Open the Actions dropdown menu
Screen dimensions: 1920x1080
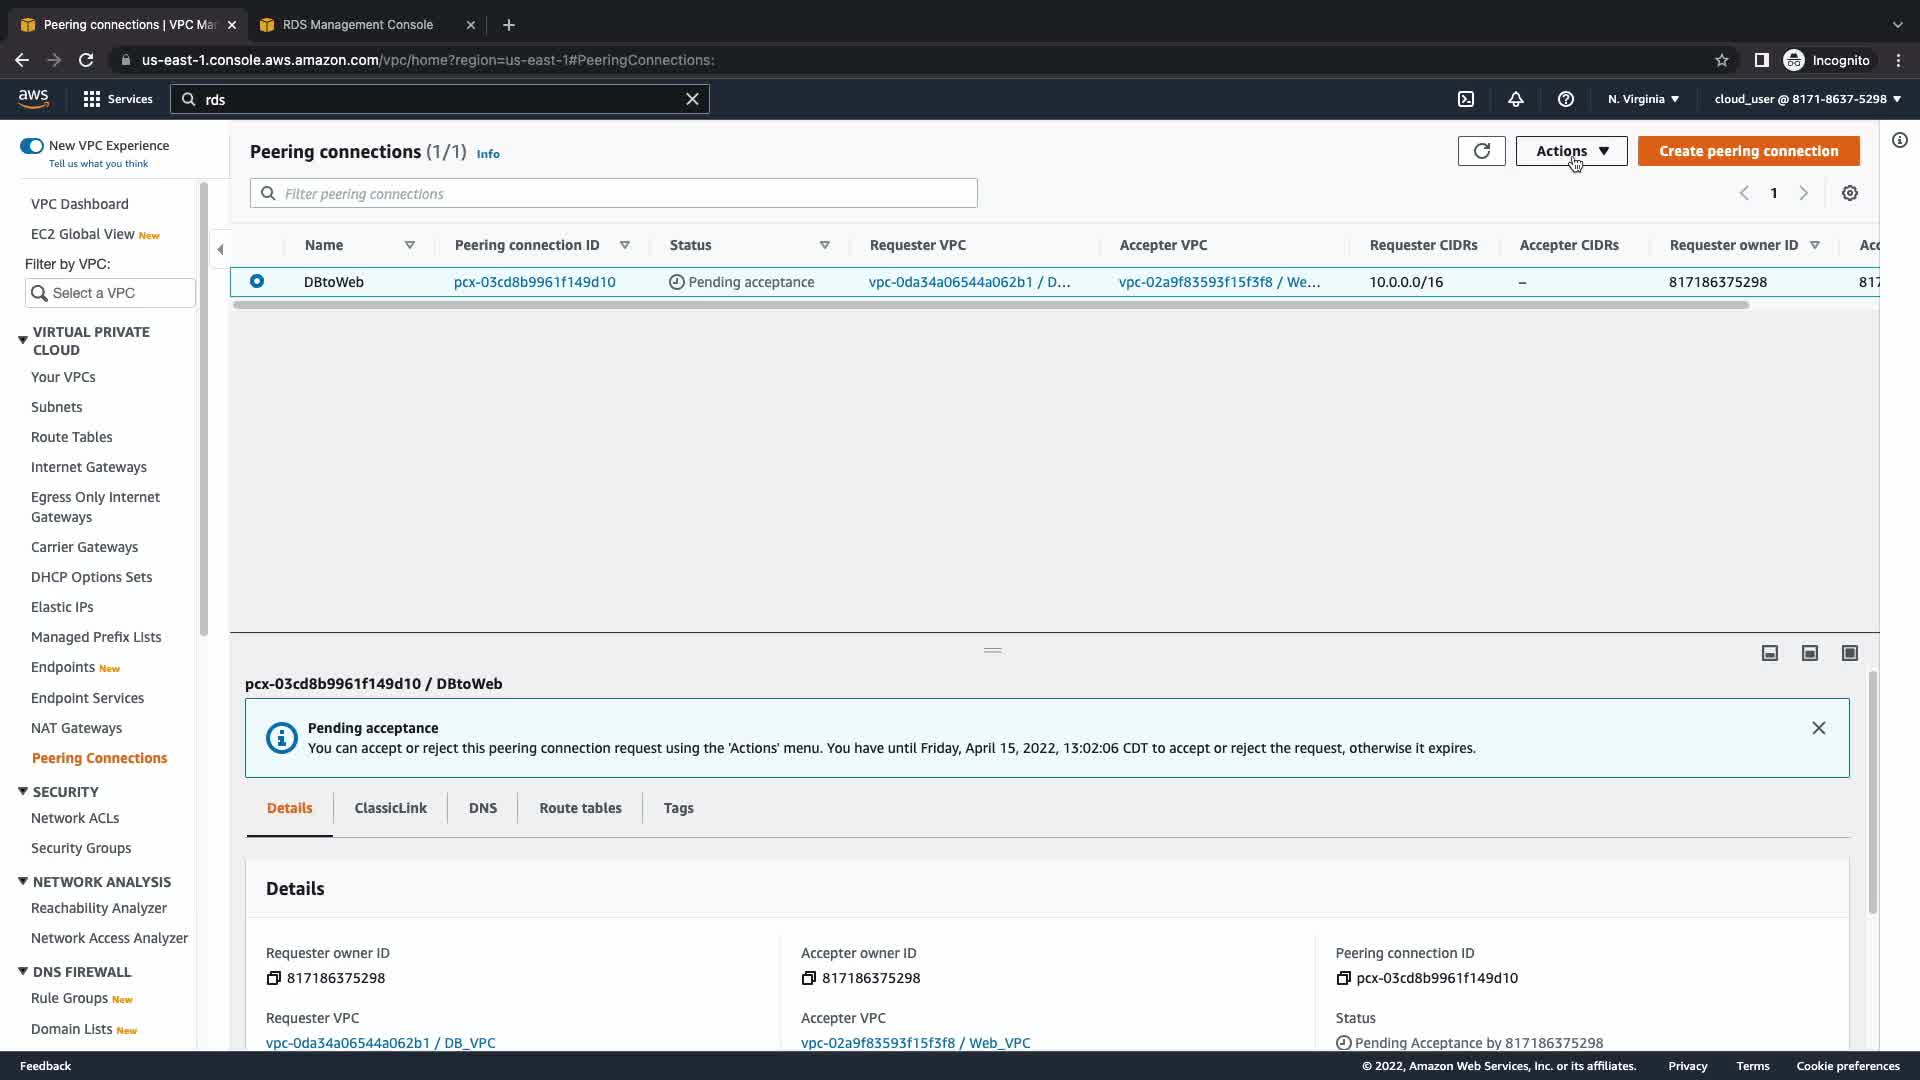[1571, 151]
